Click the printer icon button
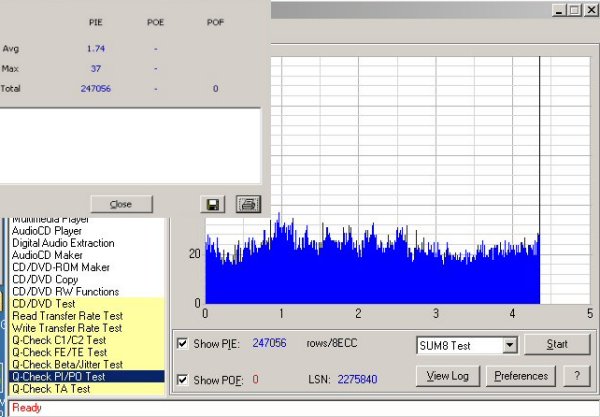 click(248, 204)
